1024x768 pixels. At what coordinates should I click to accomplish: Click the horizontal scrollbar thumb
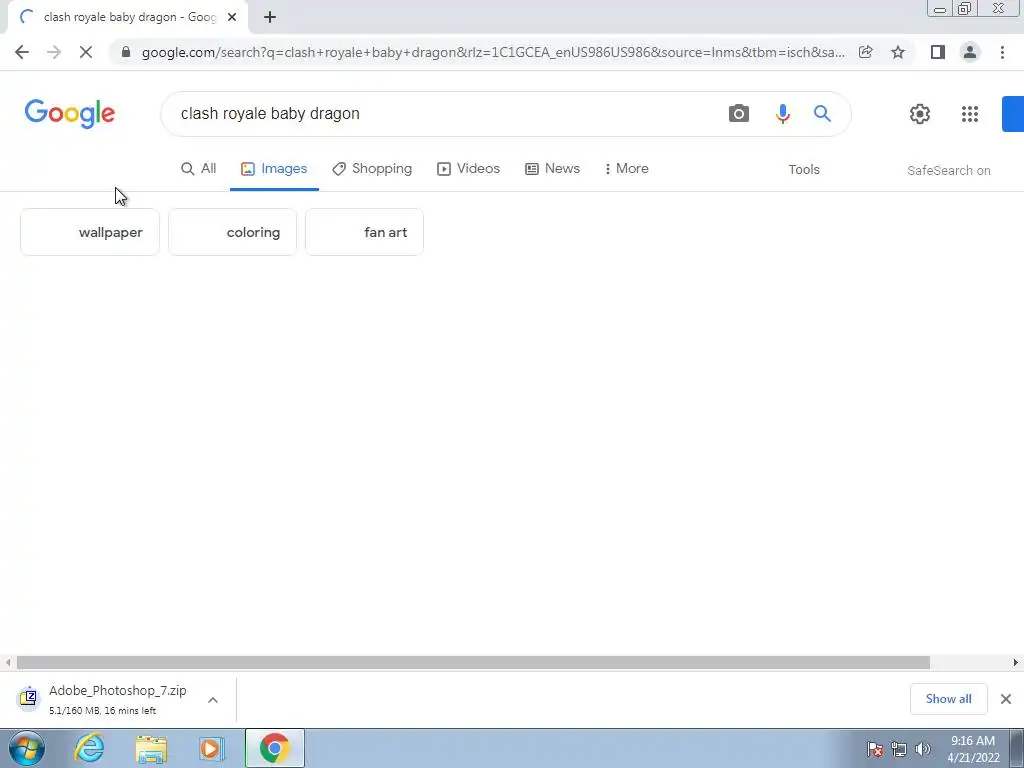(x=473, y=663)
